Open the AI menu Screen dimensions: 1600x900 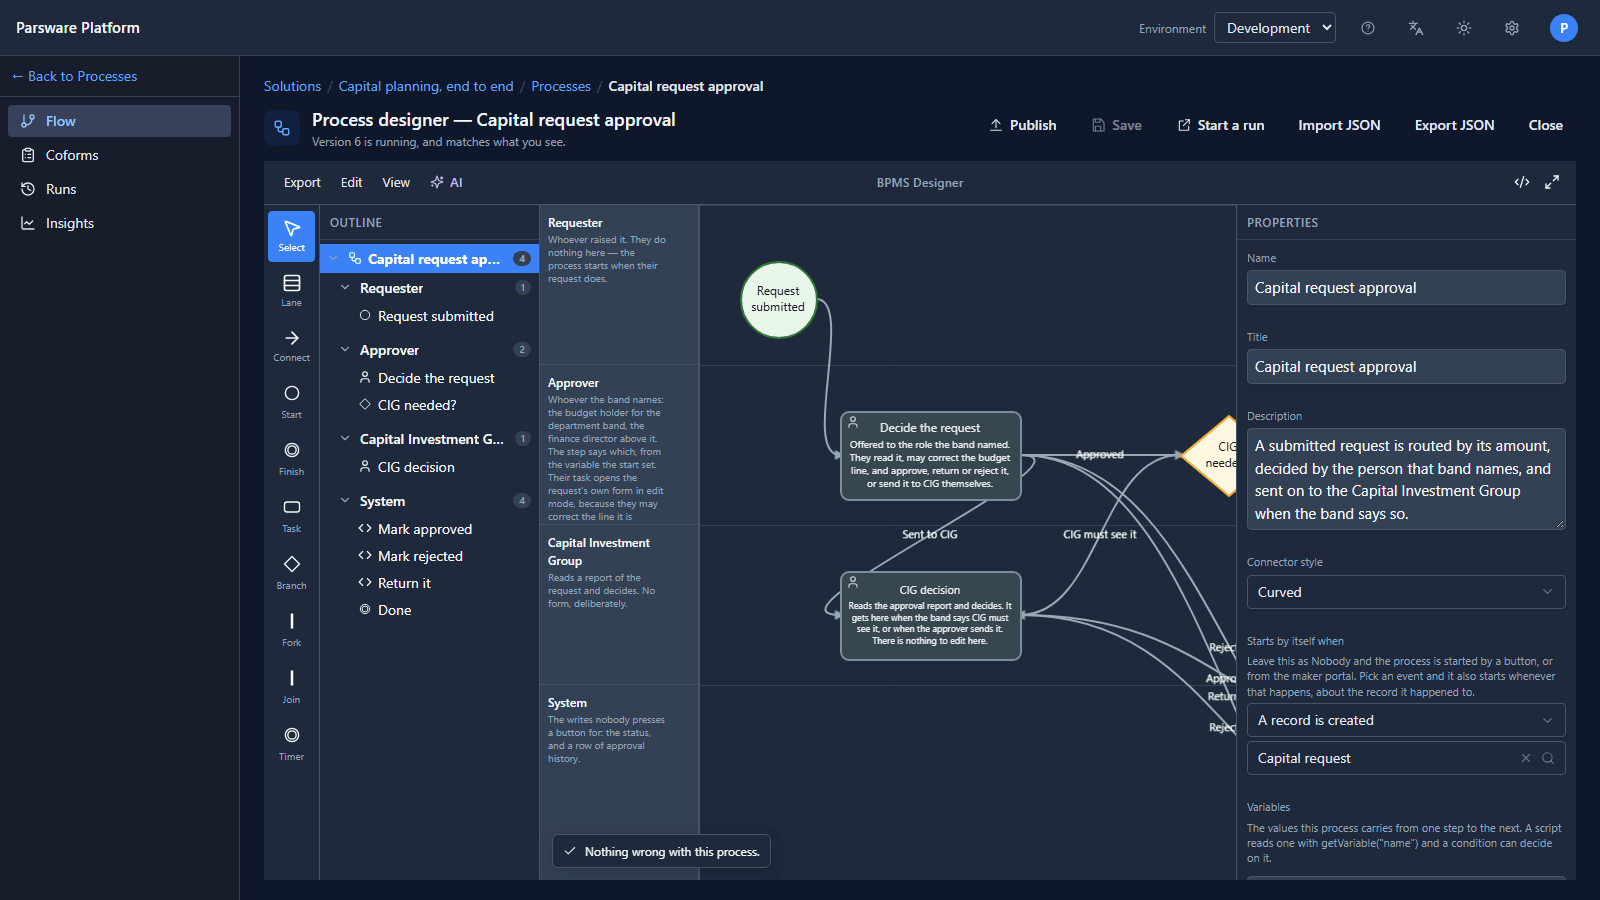pos(446,182)
